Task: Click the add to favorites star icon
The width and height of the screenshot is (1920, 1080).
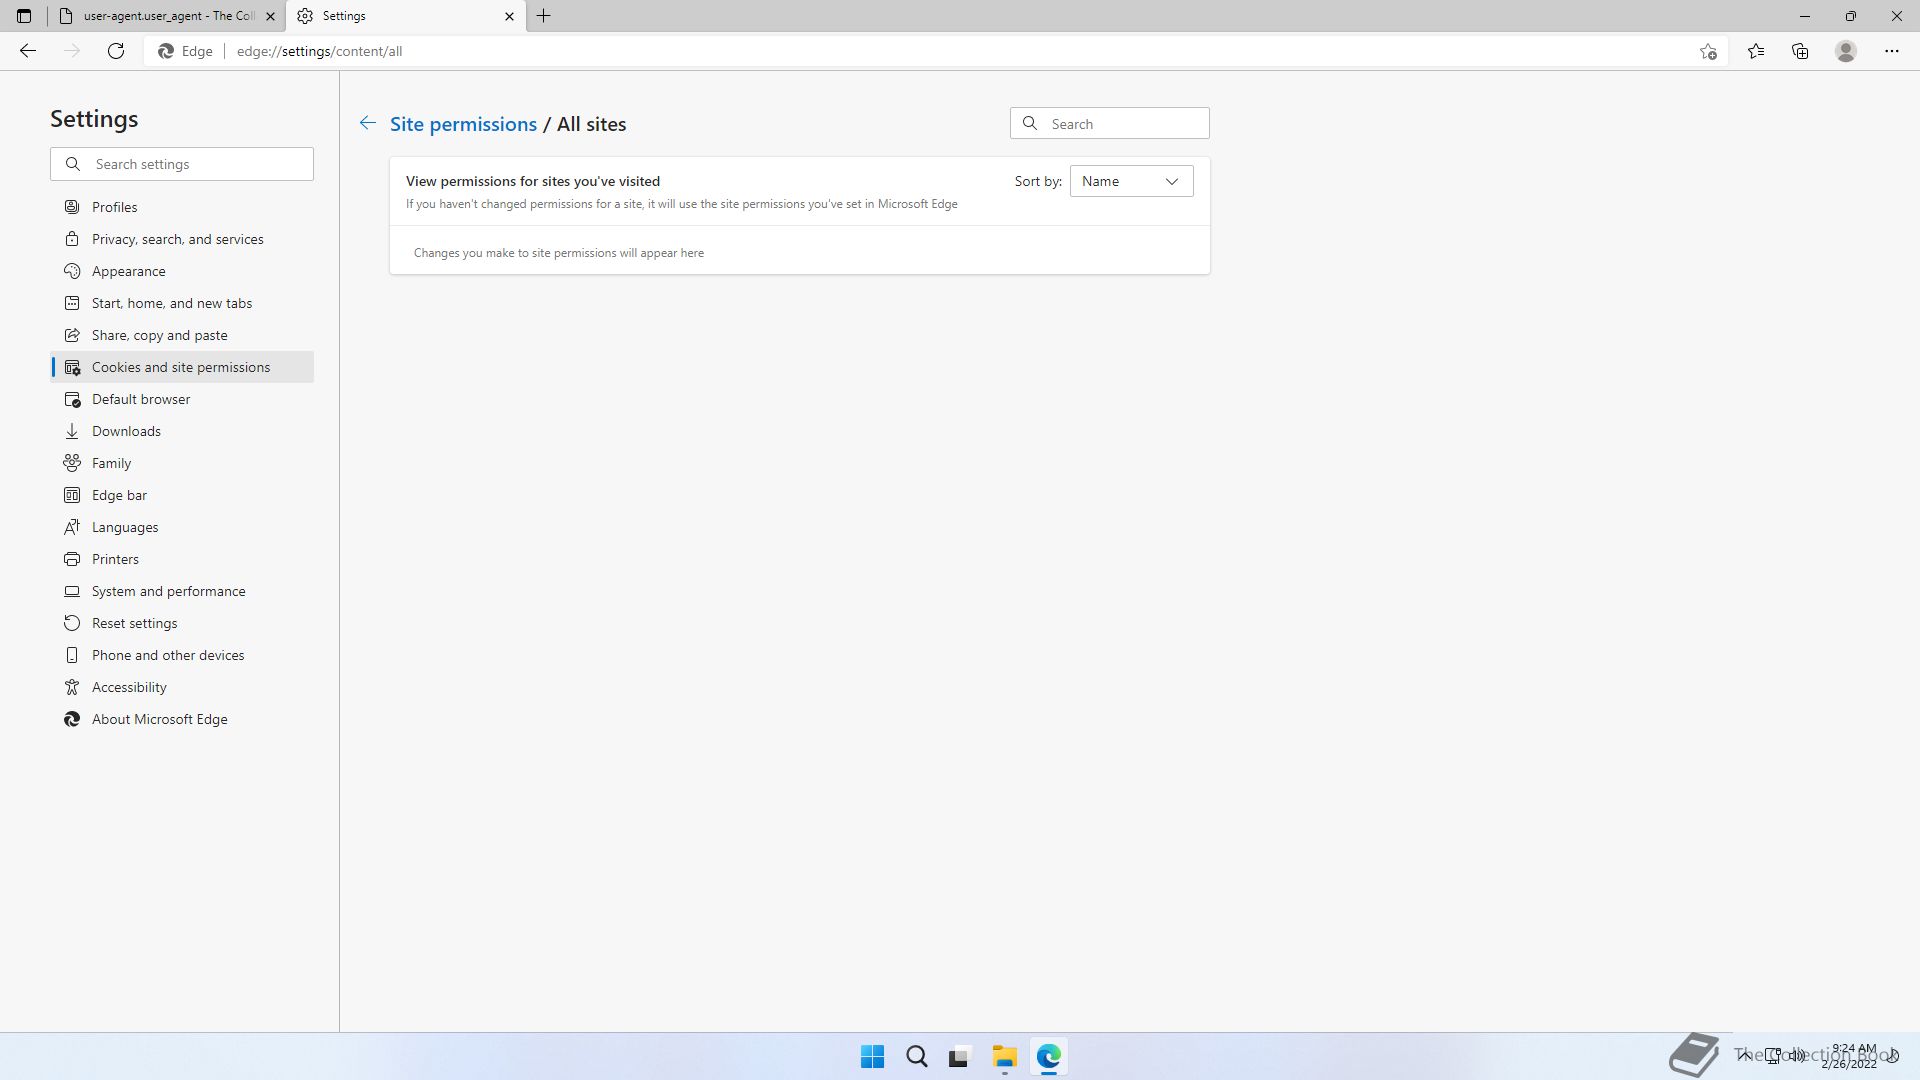Action: 1708,51
